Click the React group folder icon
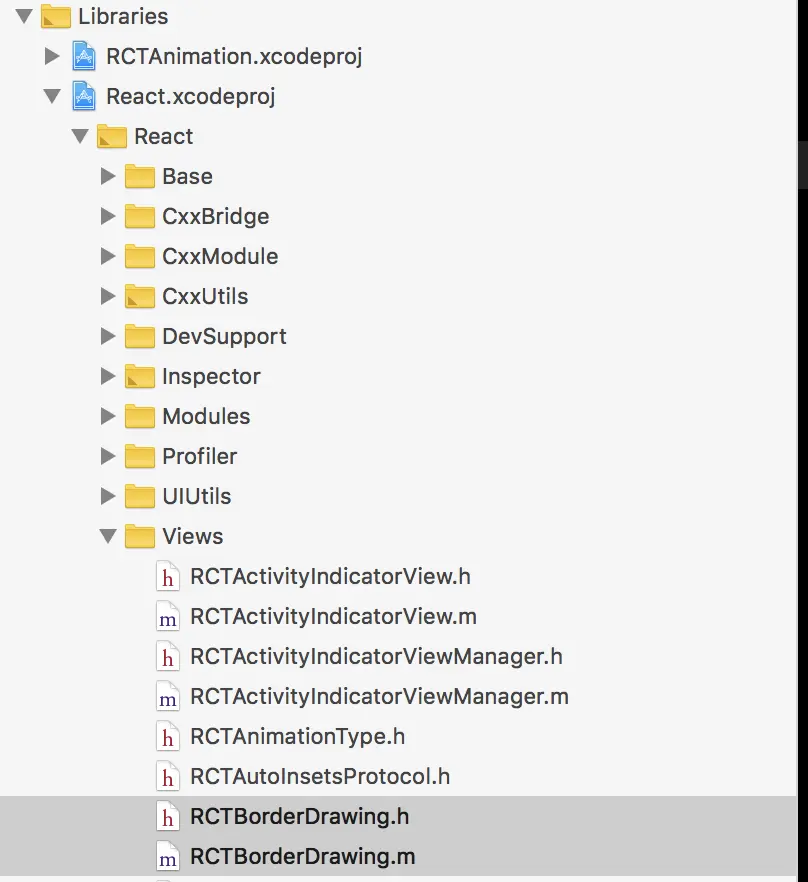The width and height of the screenshot is (808, 882). tap(111, 136)
